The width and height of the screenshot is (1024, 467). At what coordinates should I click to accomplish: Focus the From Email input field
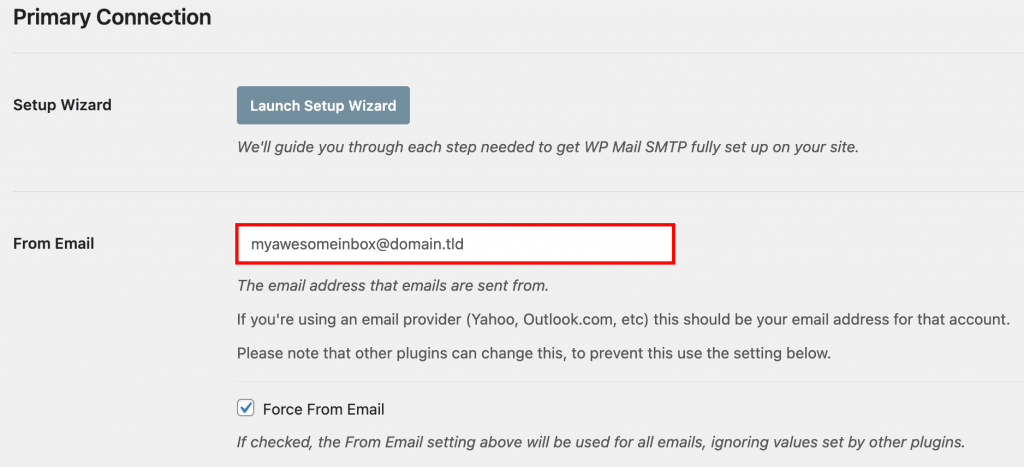click(x=455, y=244)
